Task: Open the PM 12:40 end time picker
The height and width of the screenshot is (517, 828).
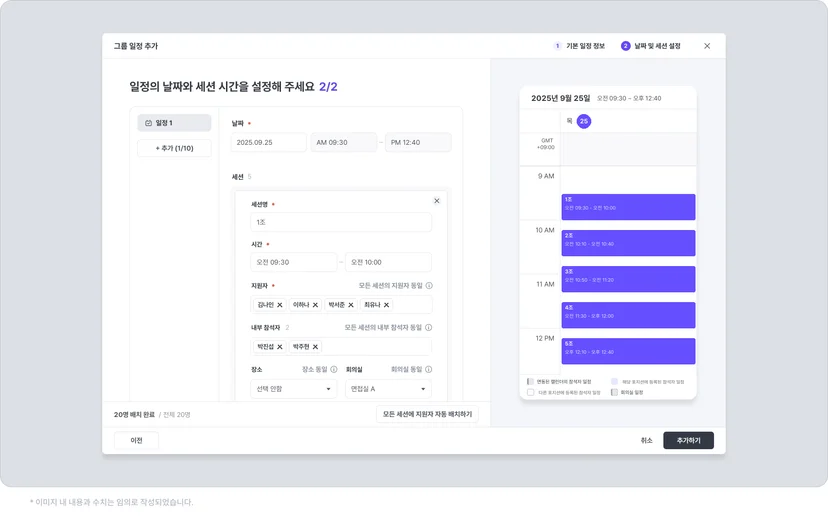Action: 418,142
